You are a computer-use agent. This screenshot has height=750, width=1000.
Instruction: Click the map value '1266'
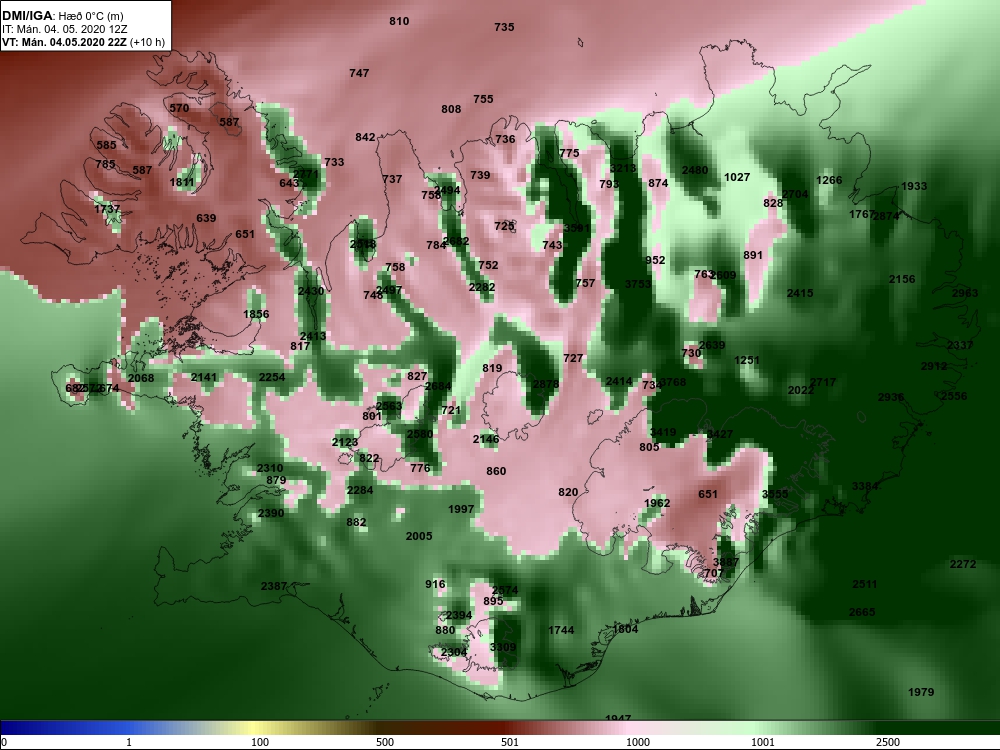click(x=829, y=180)
